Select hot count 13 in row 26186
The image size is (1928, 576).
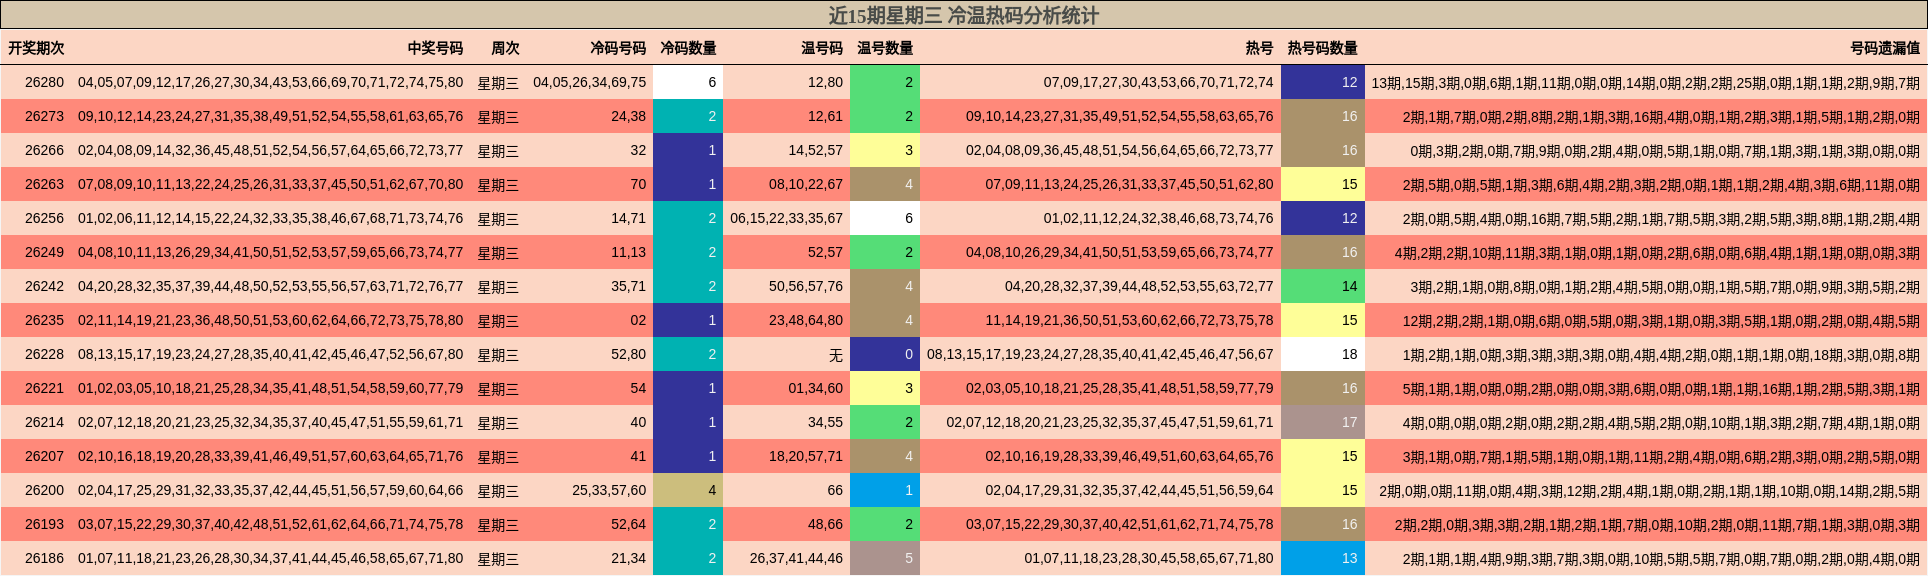point(1322,558)
